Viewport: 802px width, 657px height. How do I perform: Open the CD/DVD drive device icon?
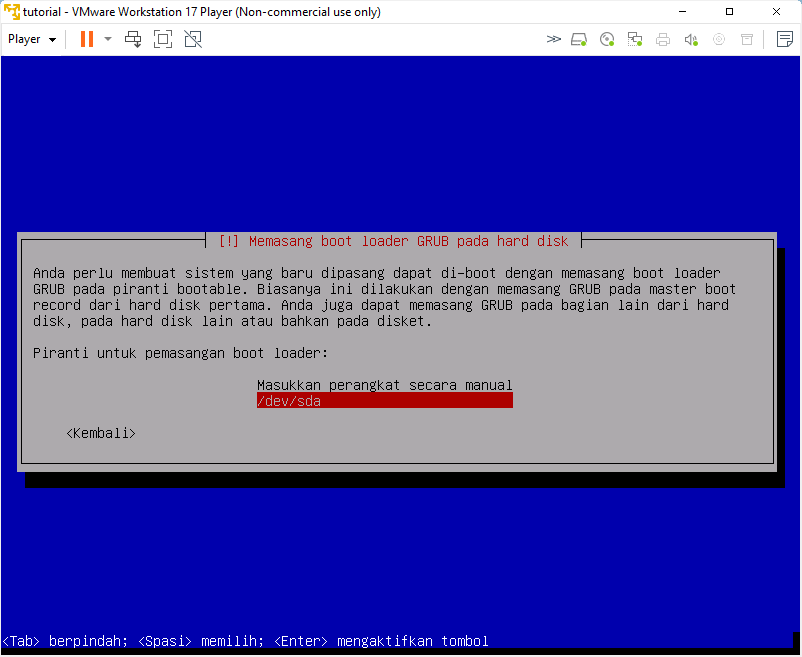click(607, 39)
